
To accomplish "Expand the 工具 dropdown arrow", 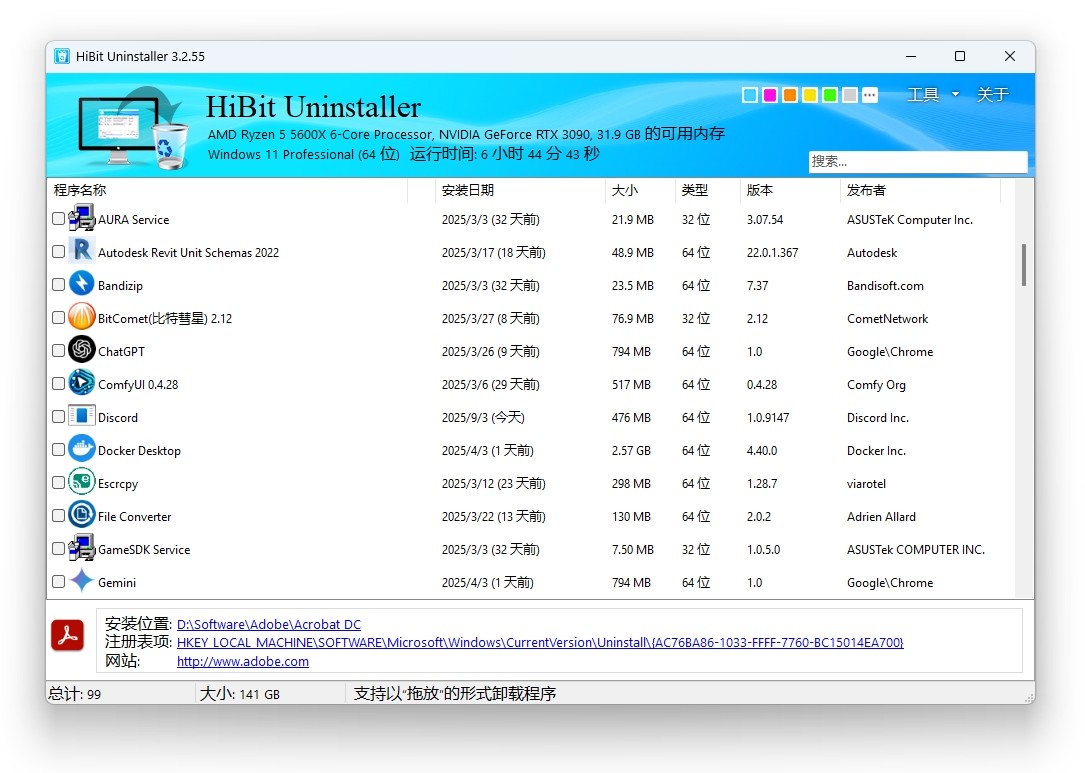I will [x=956, y=94].
